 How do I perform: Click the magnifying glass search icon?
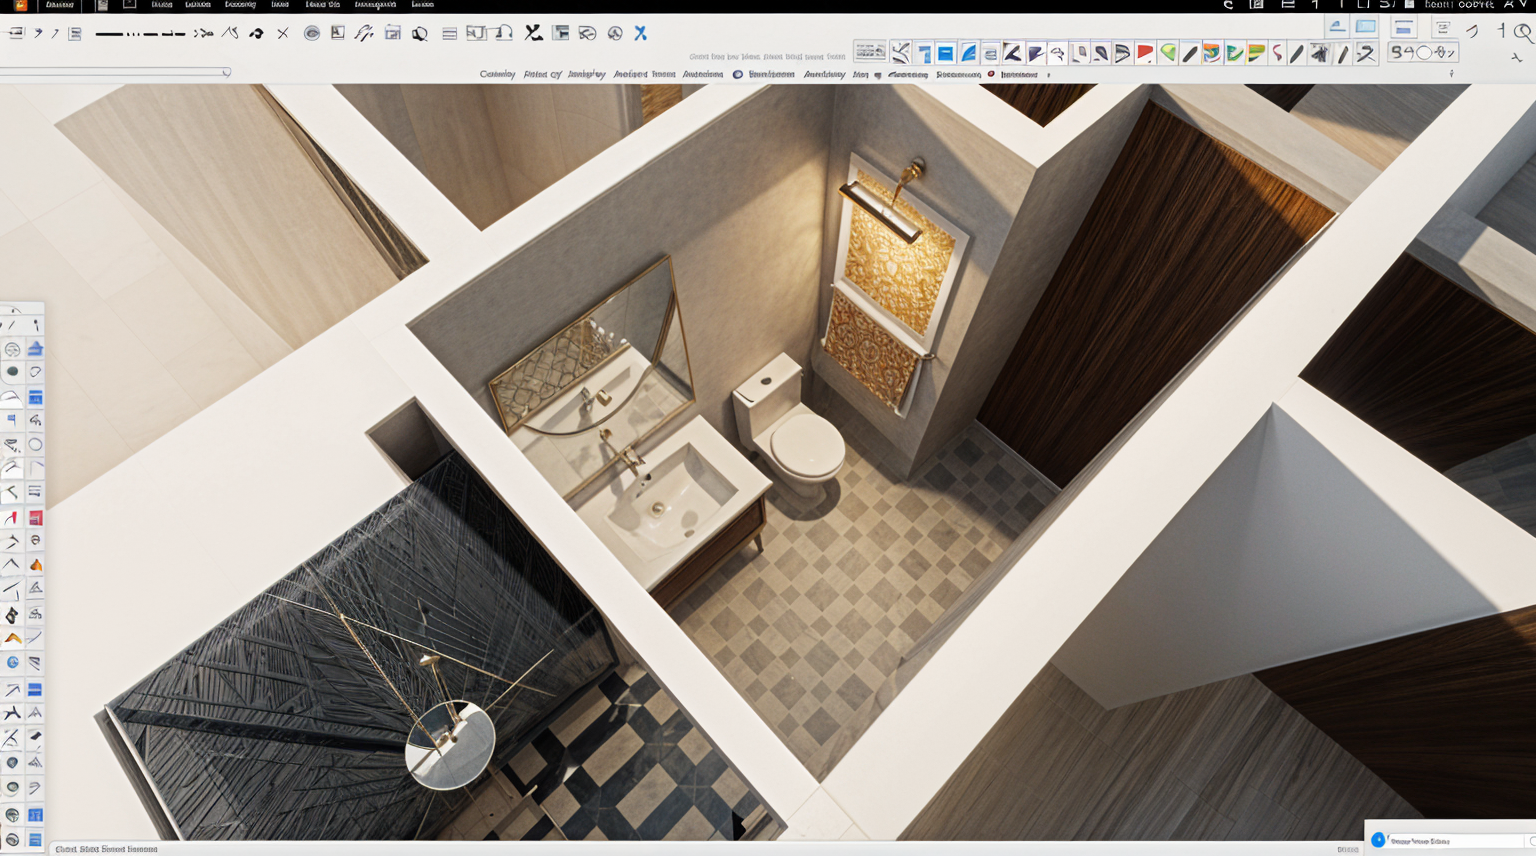point(1522,32)
